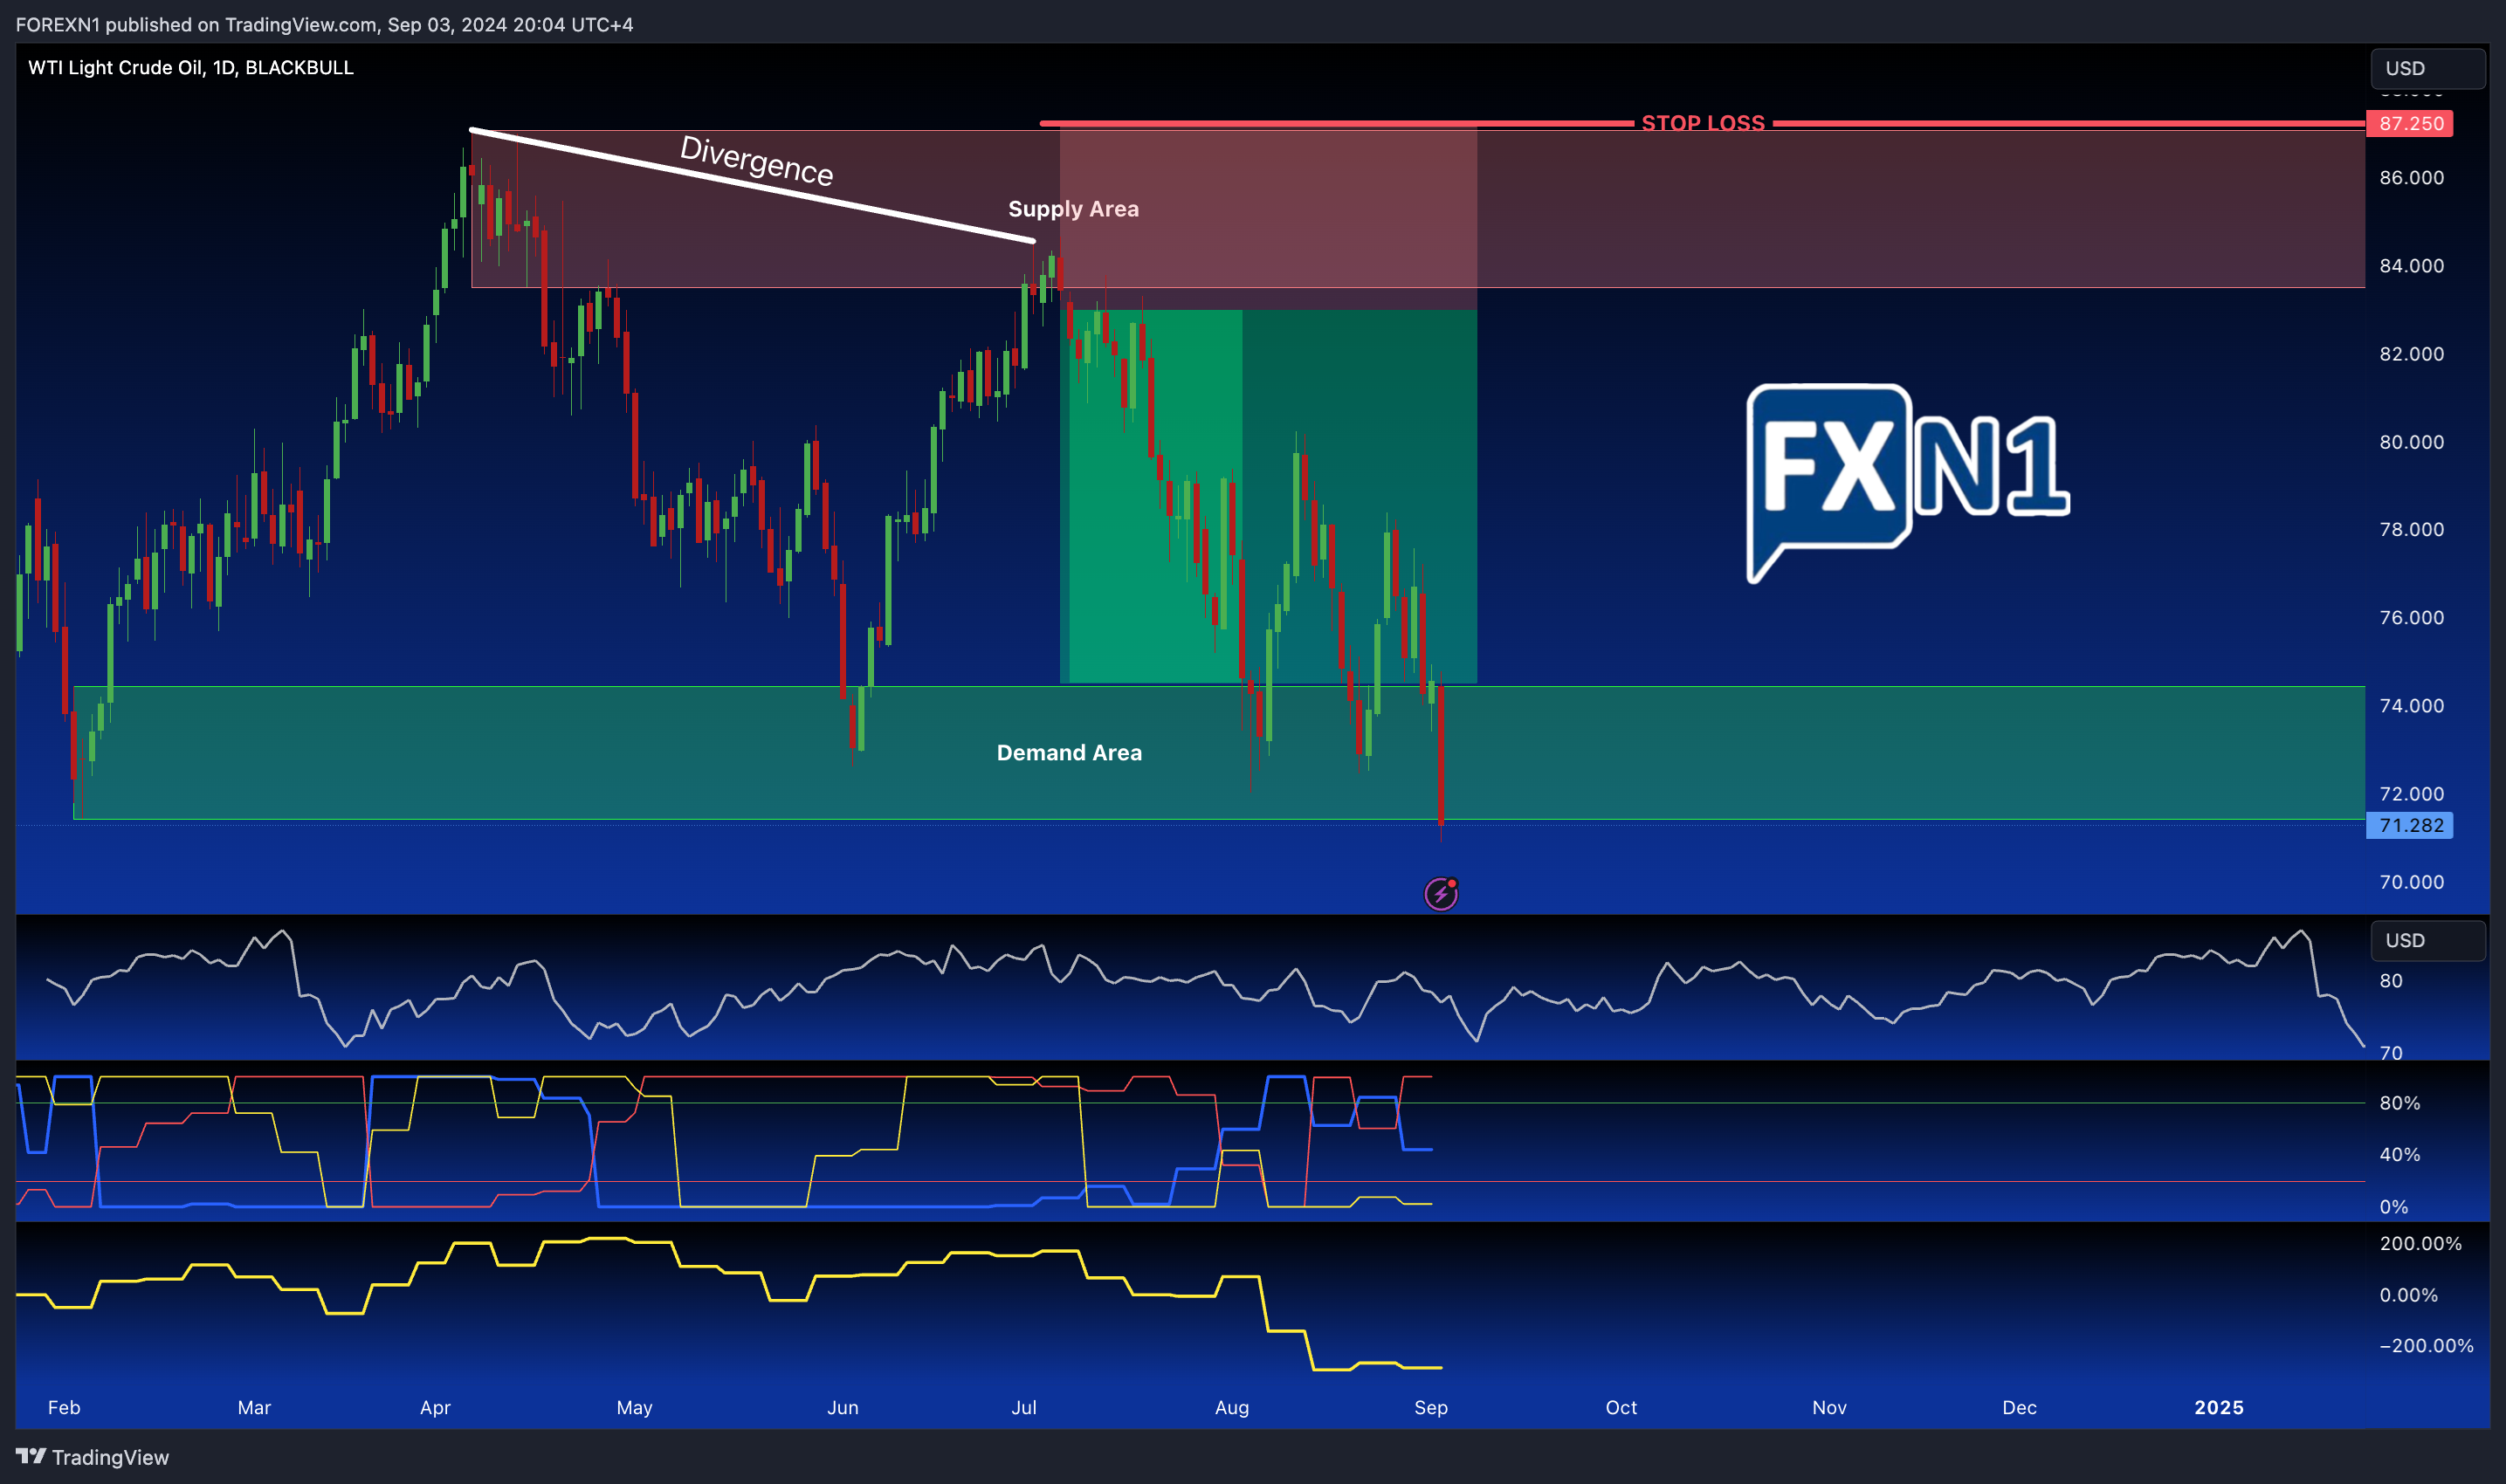The width and height of the screenshot is (2506, 1484).
Task: Open the USD currency selector of main chart
Action: pyautogui.click(x=2427, y=68)
